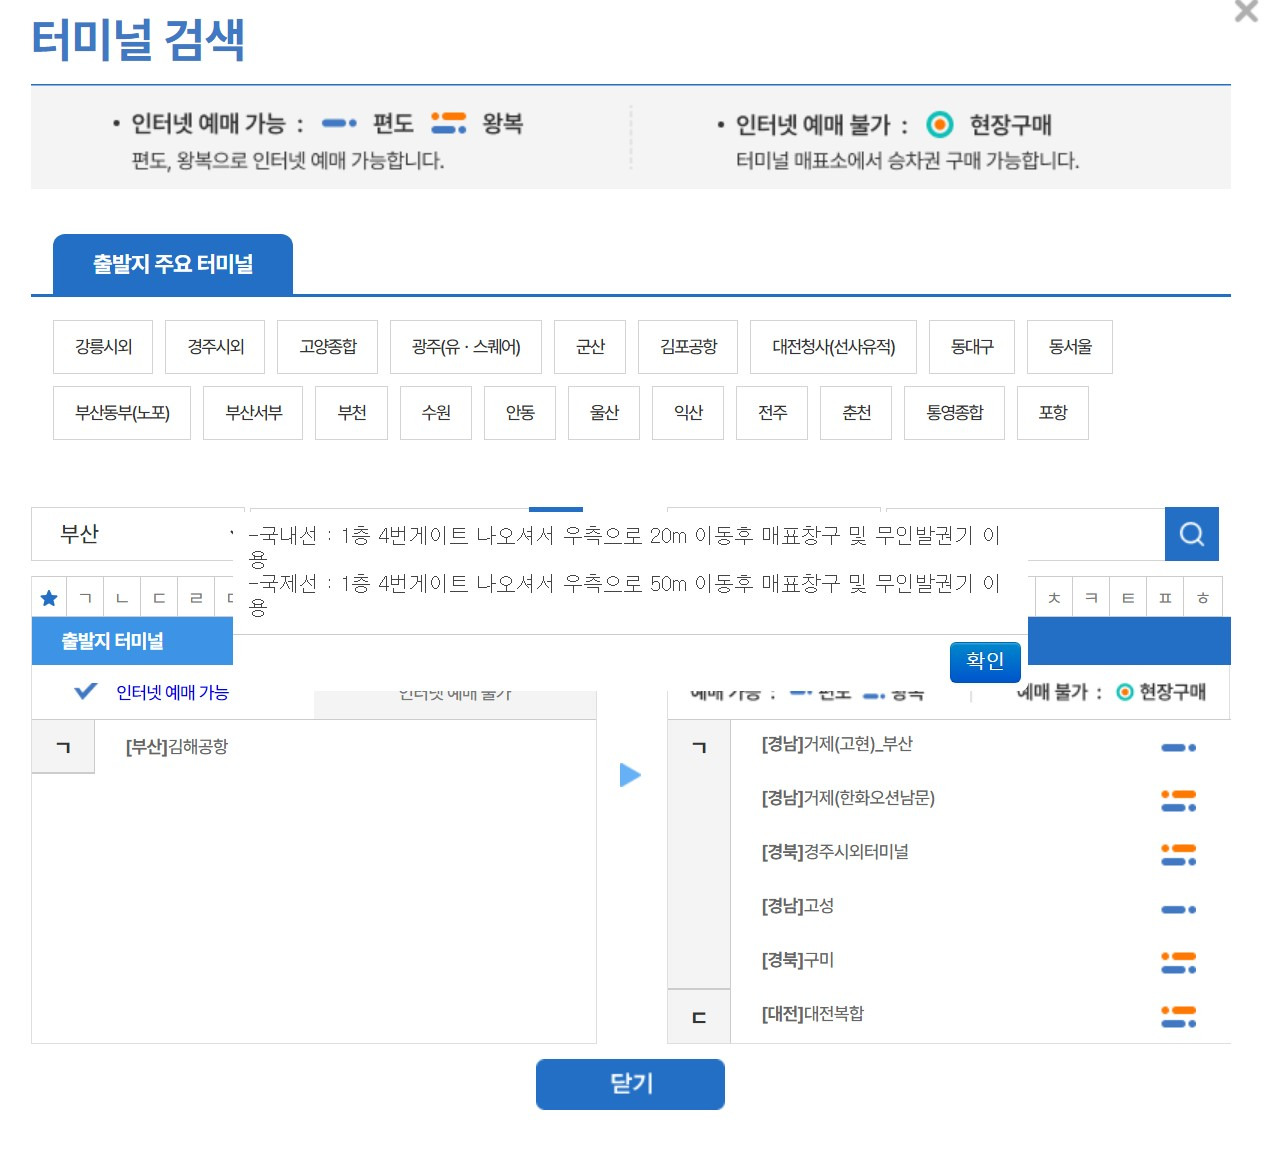Filter by consonant ㅋ
1270x1165 pixels.
1091,598
